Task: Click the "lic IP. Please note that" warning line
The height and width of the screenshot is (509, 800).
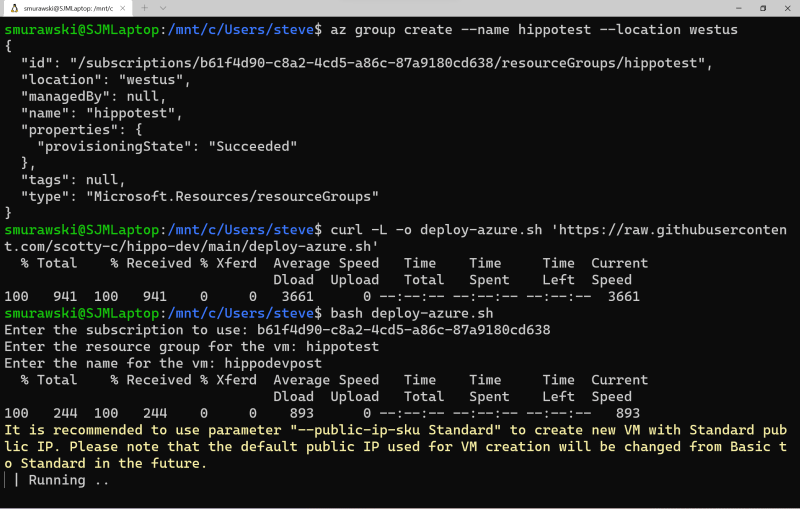Action: pos(395,447)
